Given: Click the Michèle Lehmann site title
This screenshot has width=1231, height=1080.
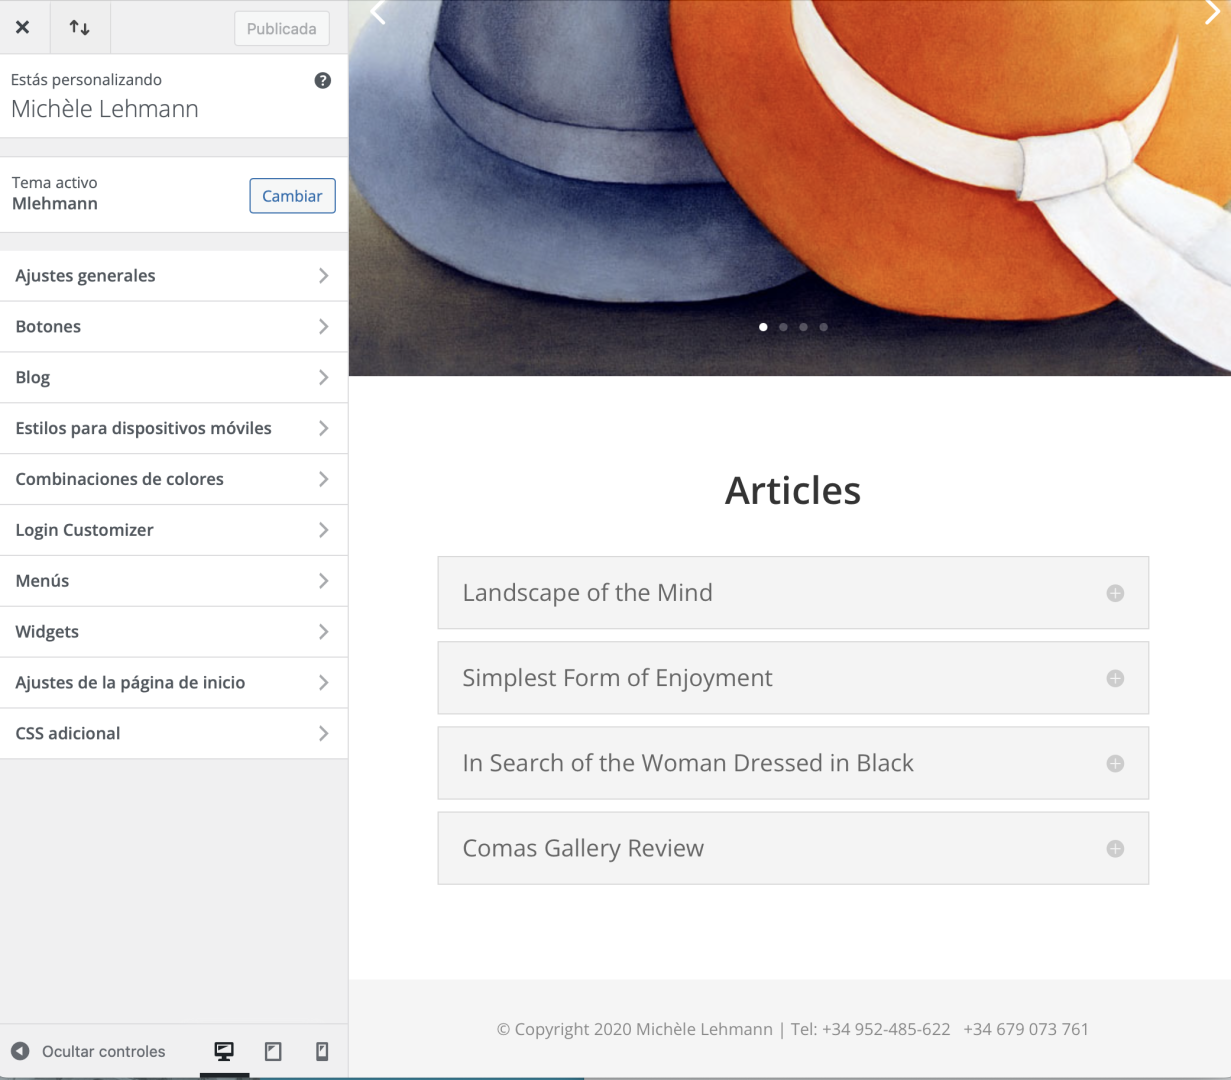Looking at the screenshot, I should 105,109.
